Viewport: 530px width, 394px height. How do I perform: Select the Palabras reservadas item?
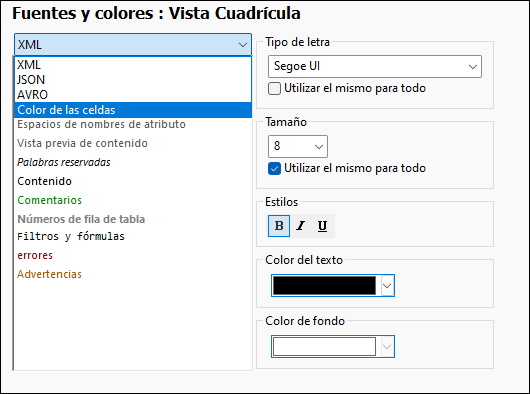[x=64, y=163]
